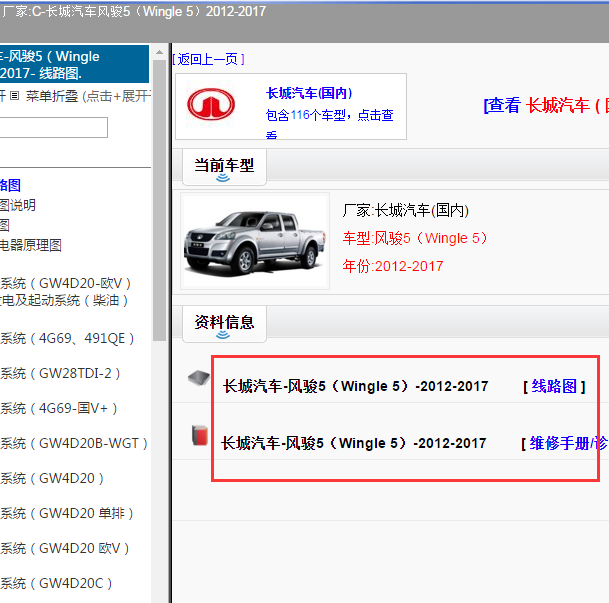
Task: Click 长城汽车-风骏5 title in 维修手册 row
Action: tap(354, 443)
